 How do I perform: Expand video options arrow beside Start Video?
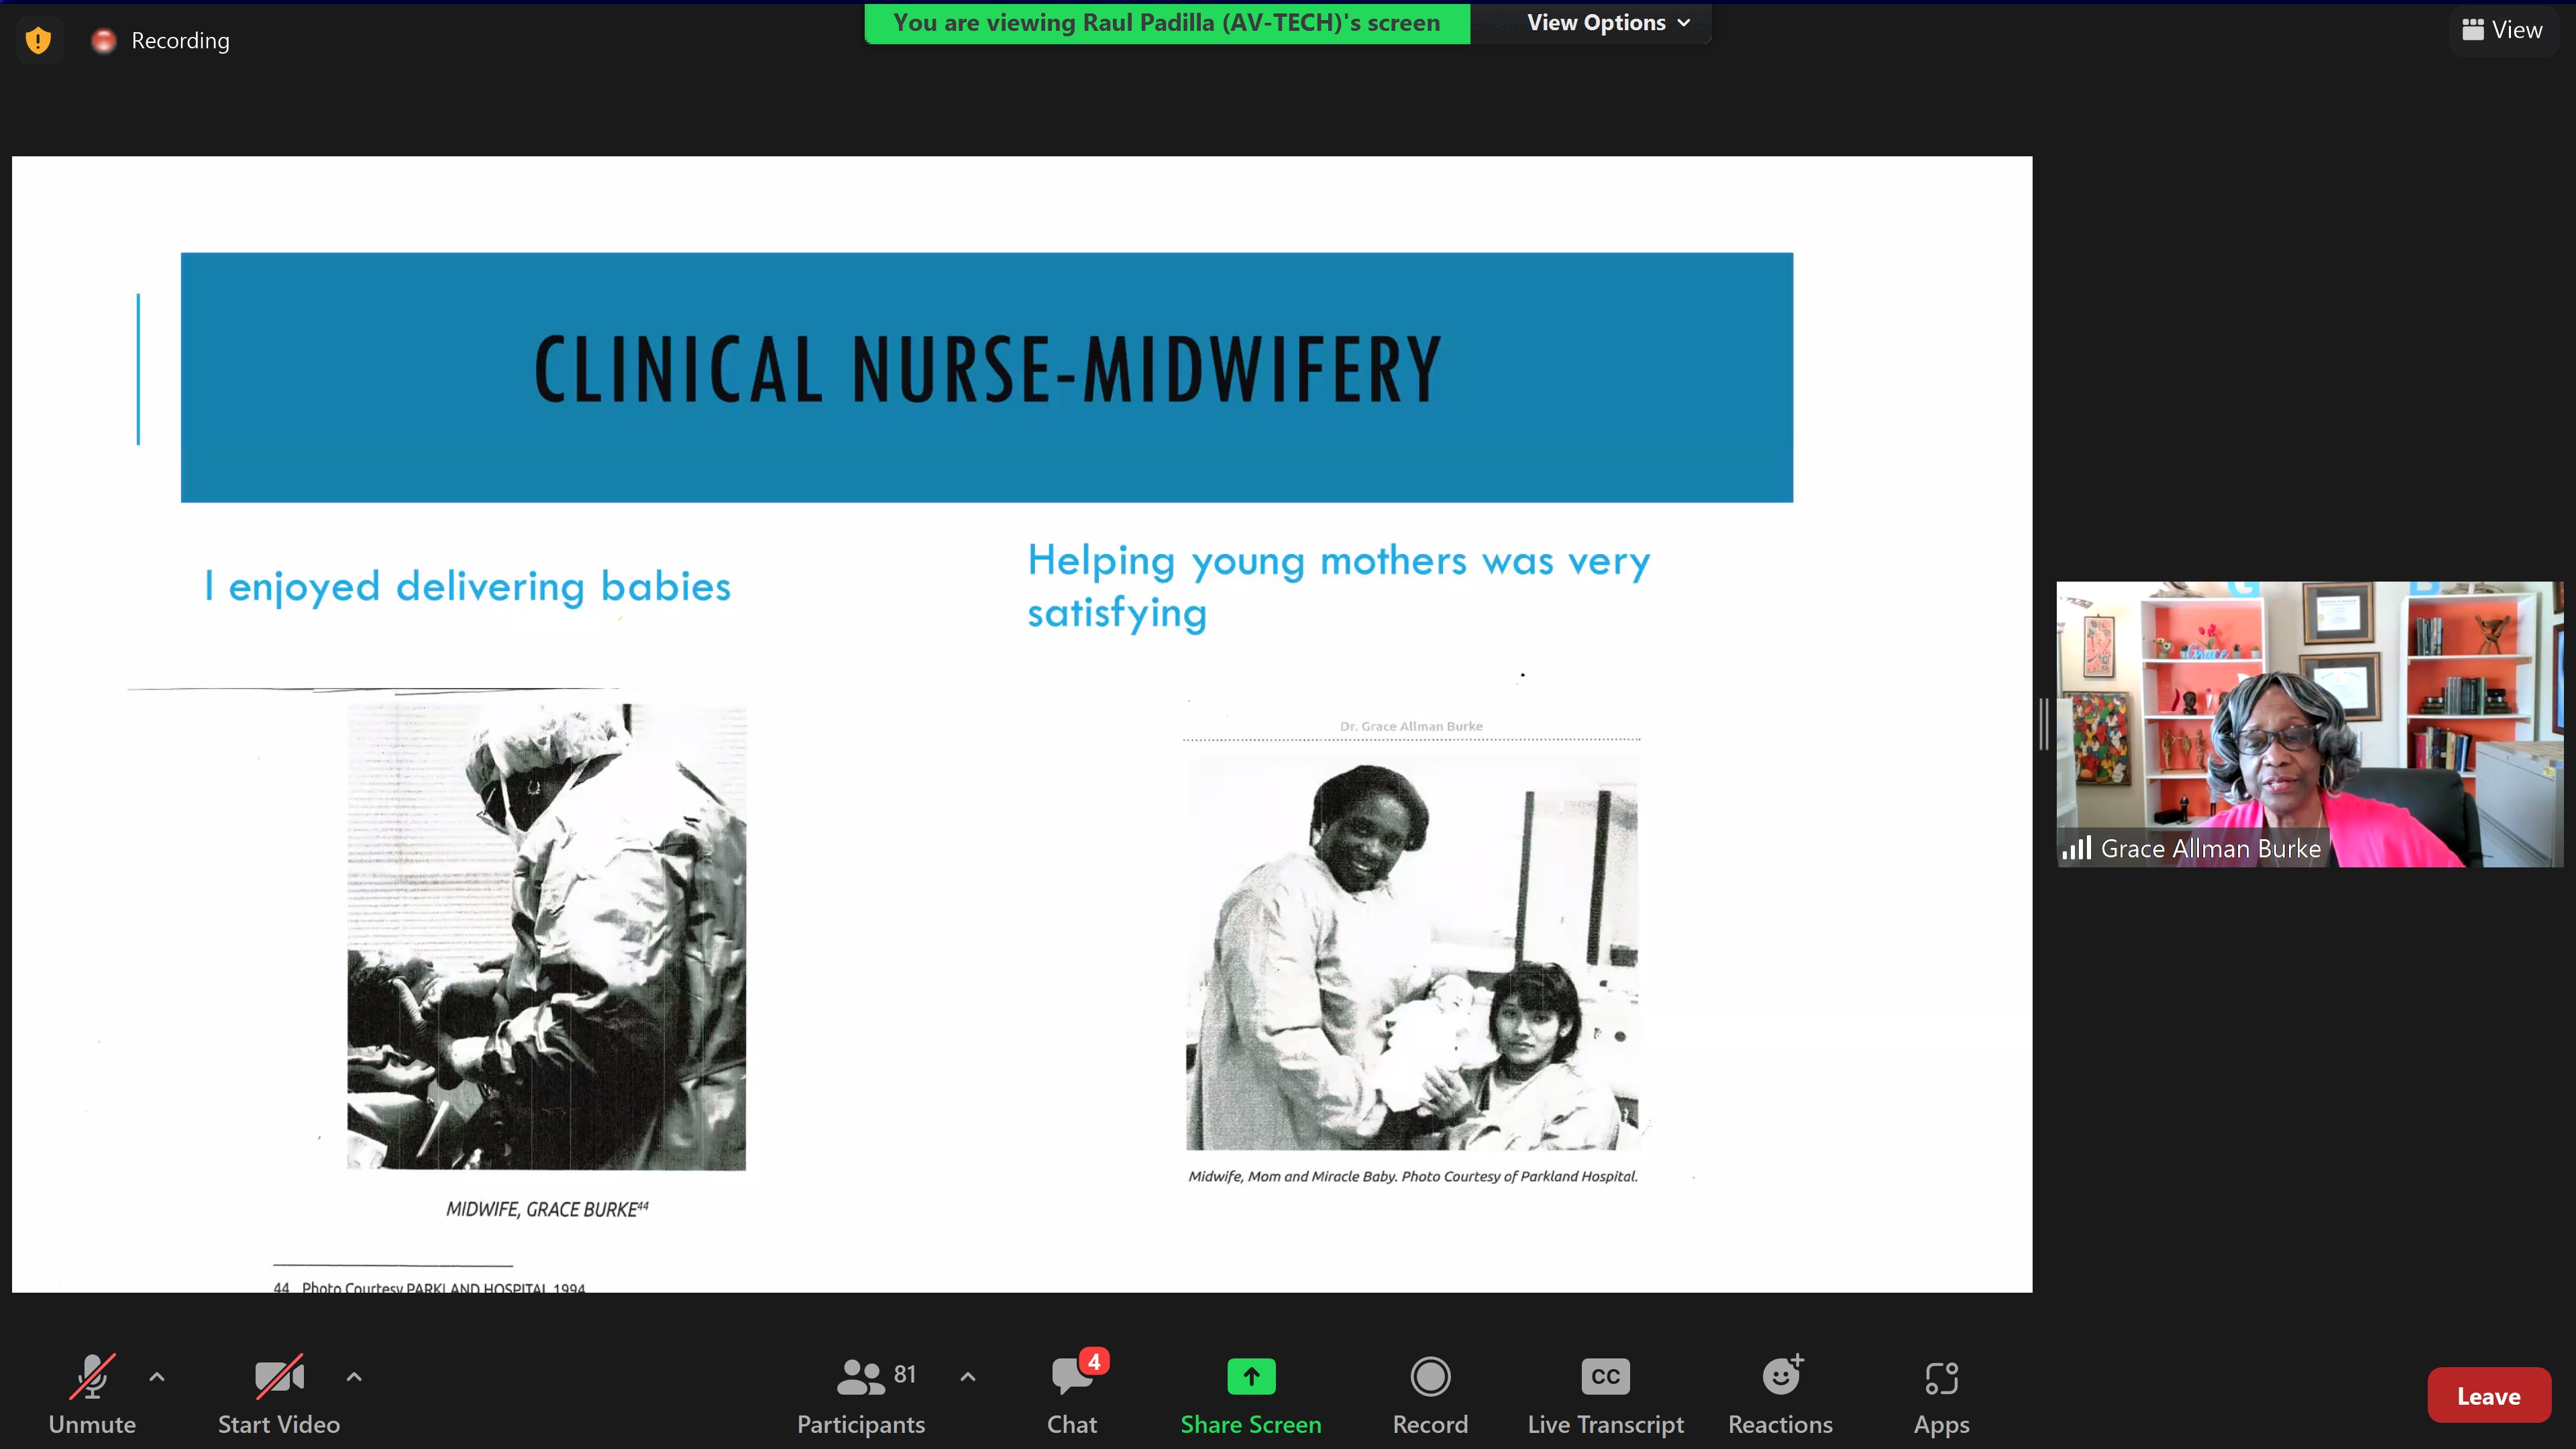354,1377
